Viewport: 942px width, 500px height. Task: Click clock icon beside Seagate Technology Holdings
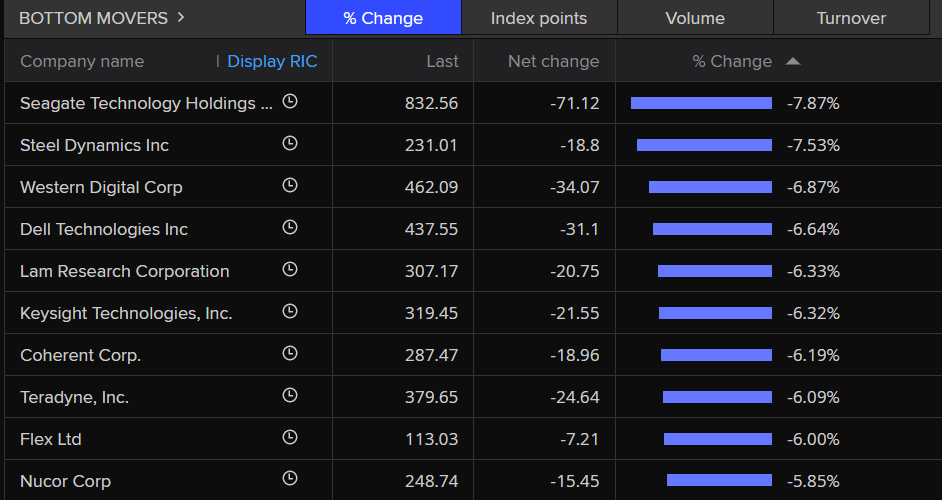[x=290, y=102]
